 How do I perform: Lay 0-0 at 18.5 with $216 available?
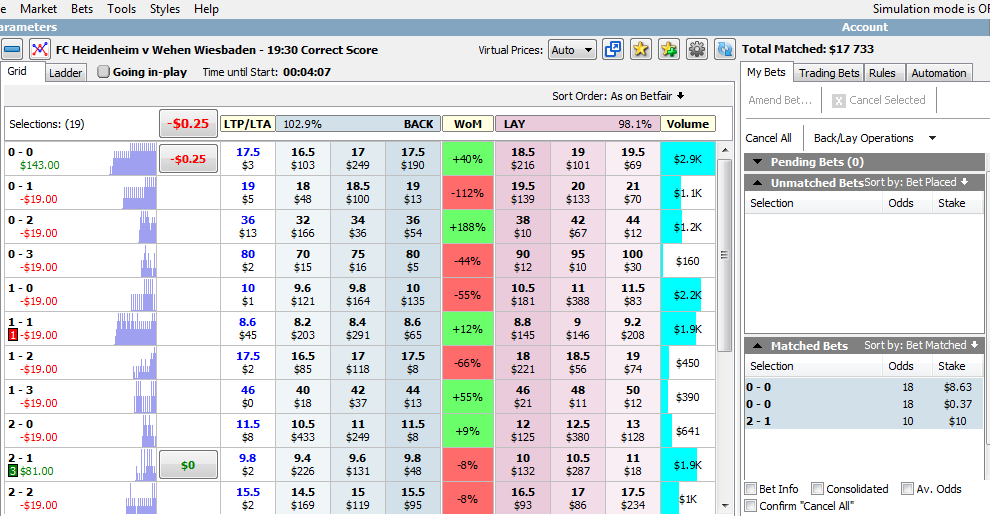click(x=523, y=159)
